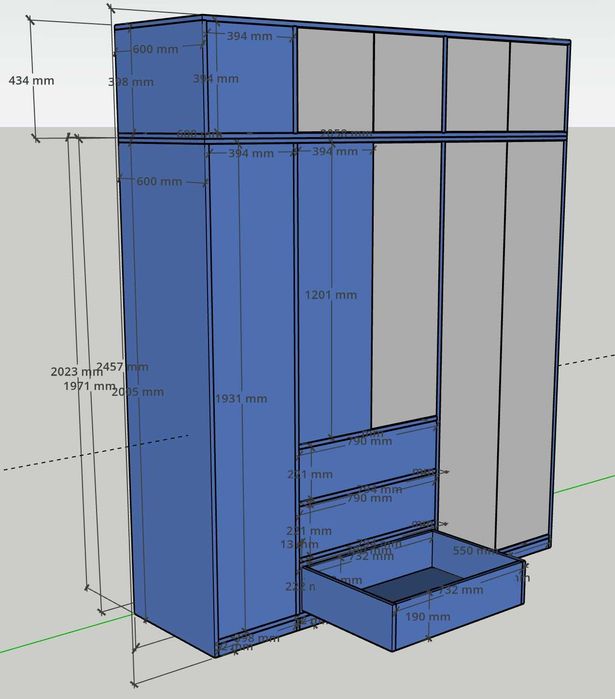
Task: Select the 2005 mm dimension label
Action: click(138, 392)
